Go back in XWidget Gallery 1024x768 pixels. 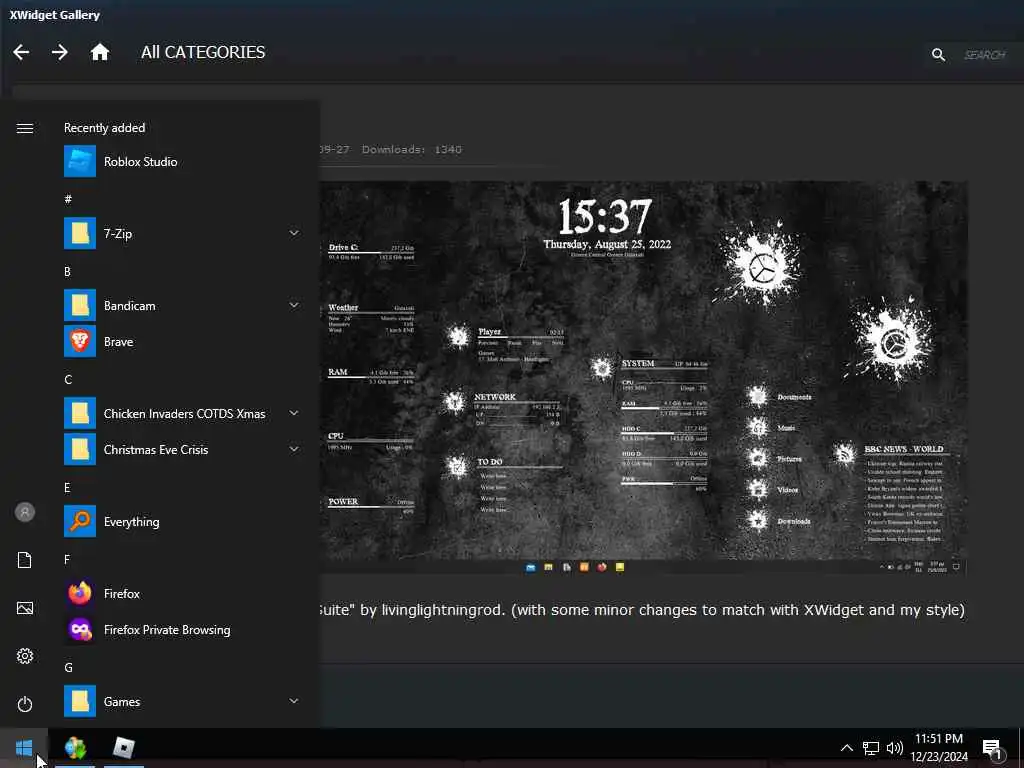pos(21,52)
